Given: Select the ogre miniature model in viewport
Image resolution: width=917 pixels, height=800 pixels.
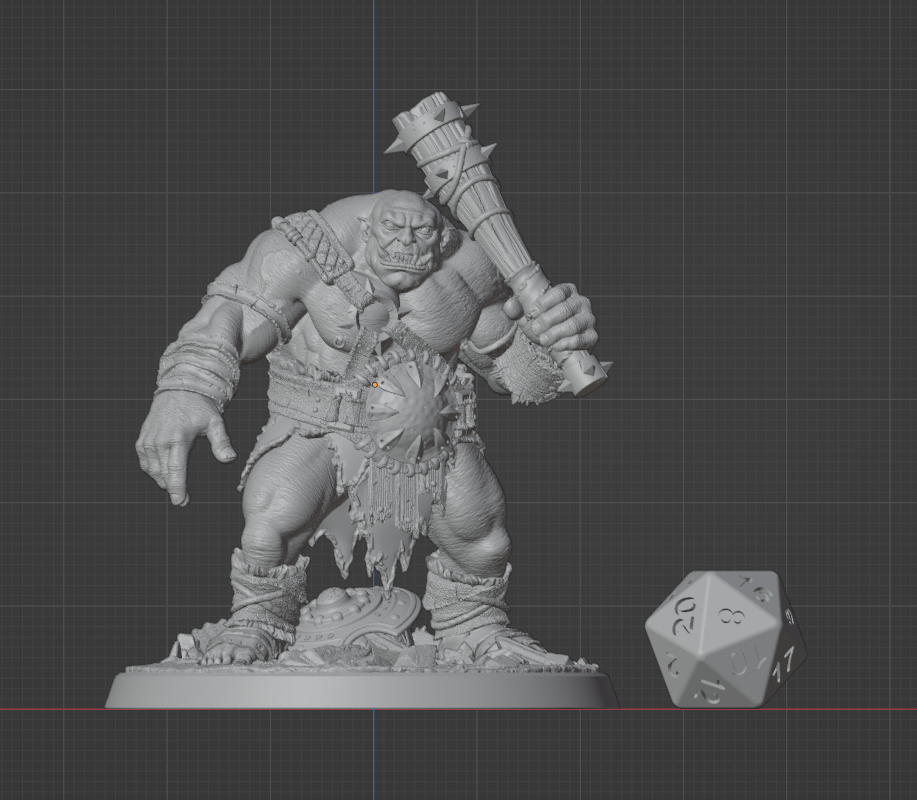Looking at the screenshot, I should tap(363, 401).
